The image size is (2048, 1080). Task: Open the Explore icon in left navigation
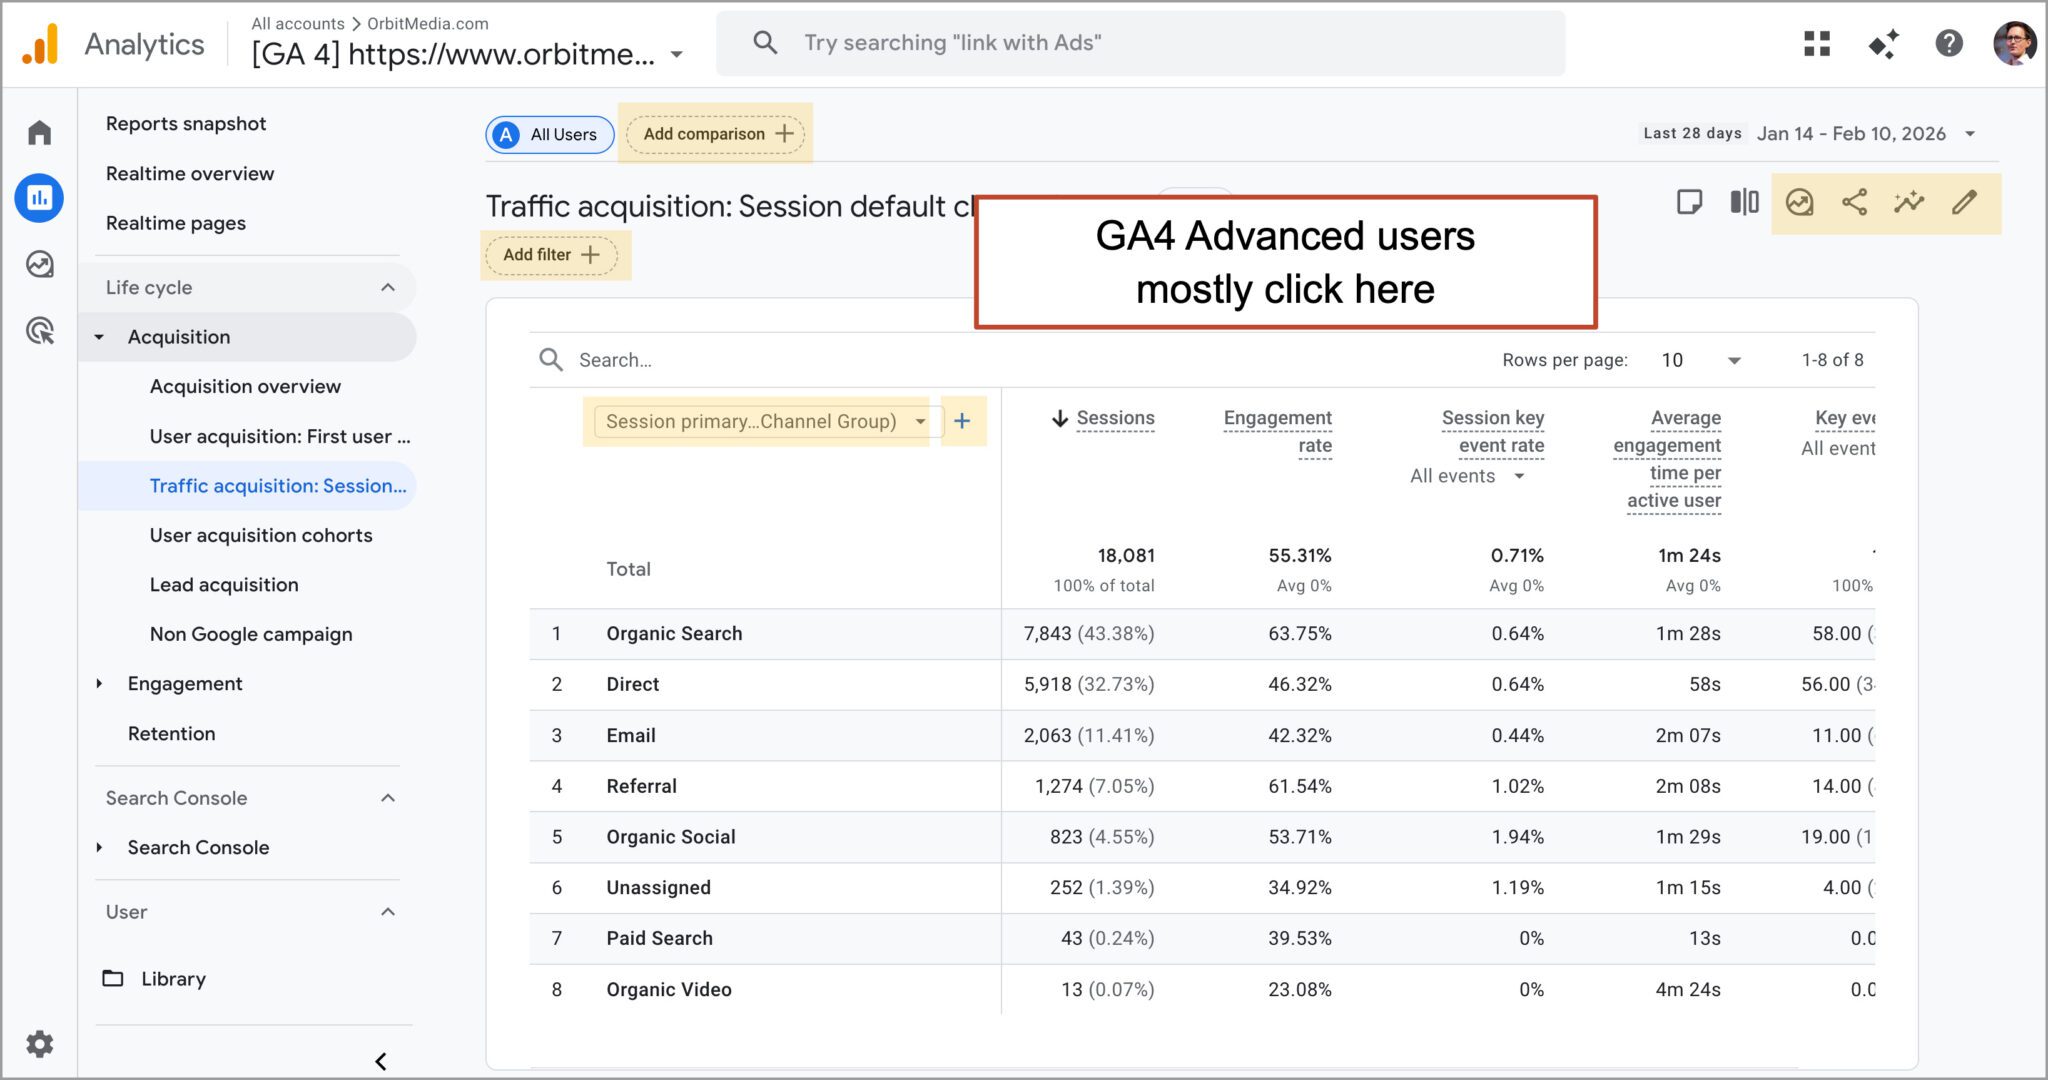point(40,265)
